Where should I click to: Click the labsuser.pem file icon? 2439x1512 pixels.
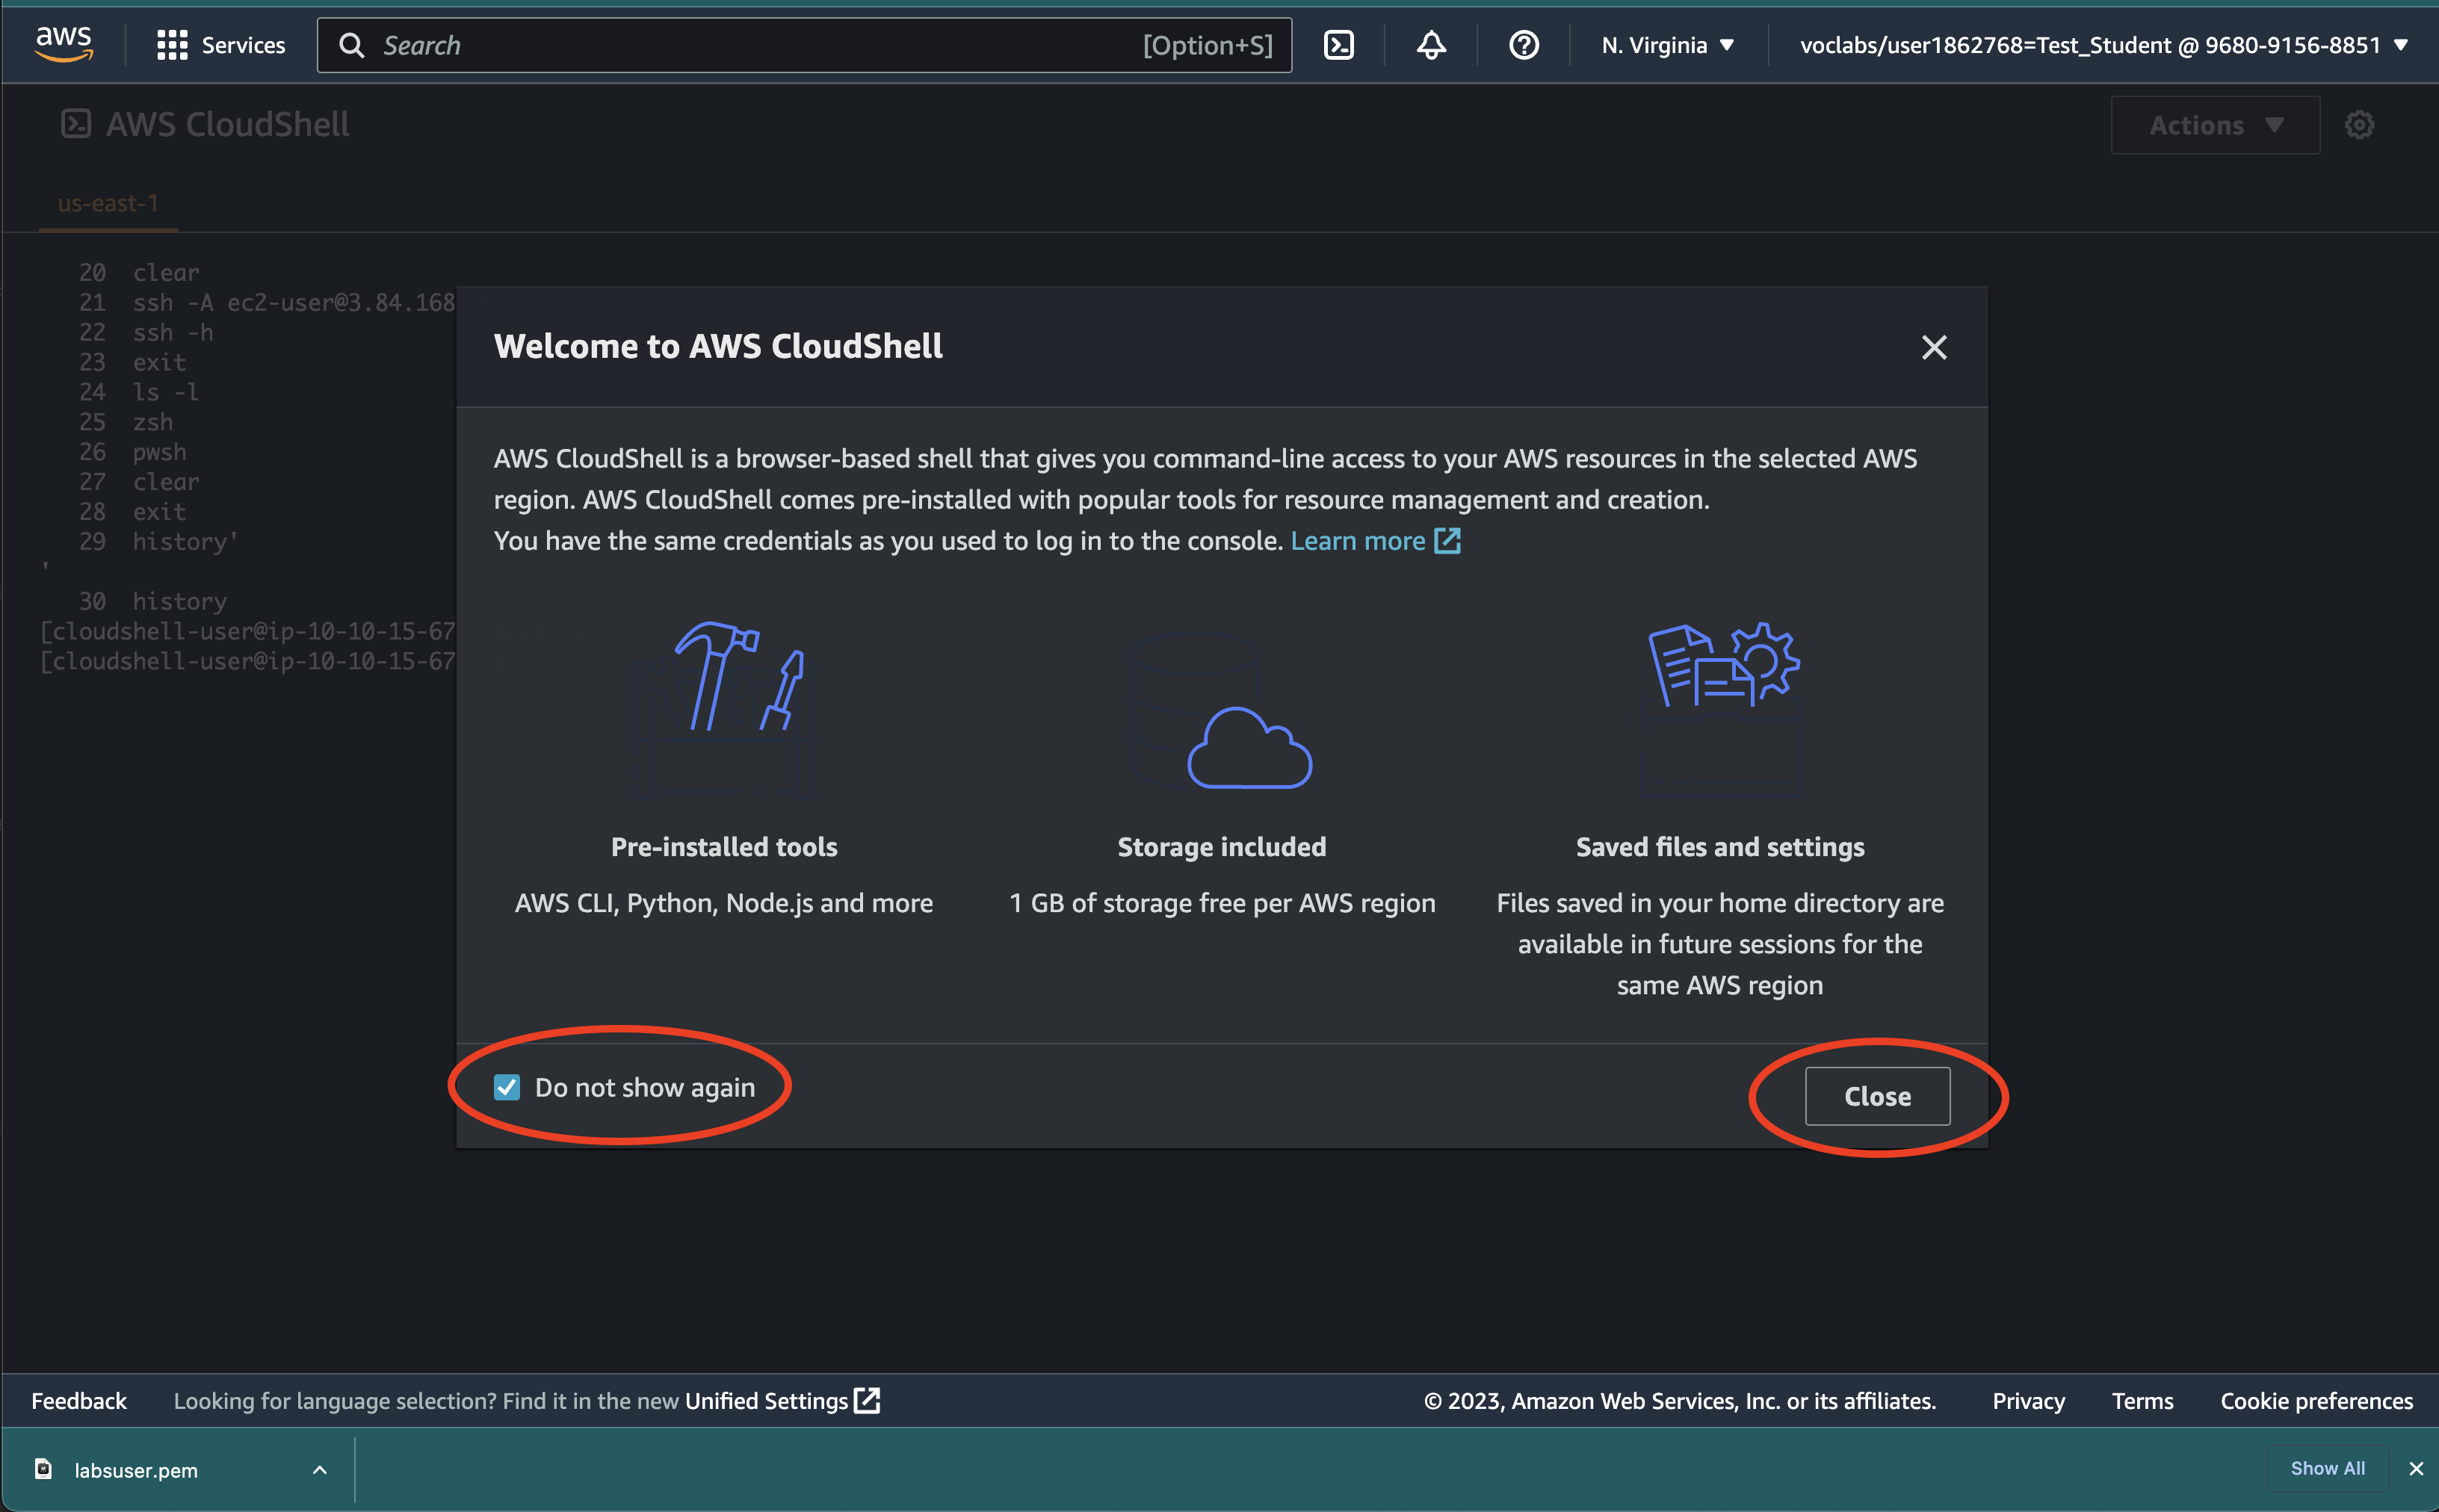tap(44, 1469)
